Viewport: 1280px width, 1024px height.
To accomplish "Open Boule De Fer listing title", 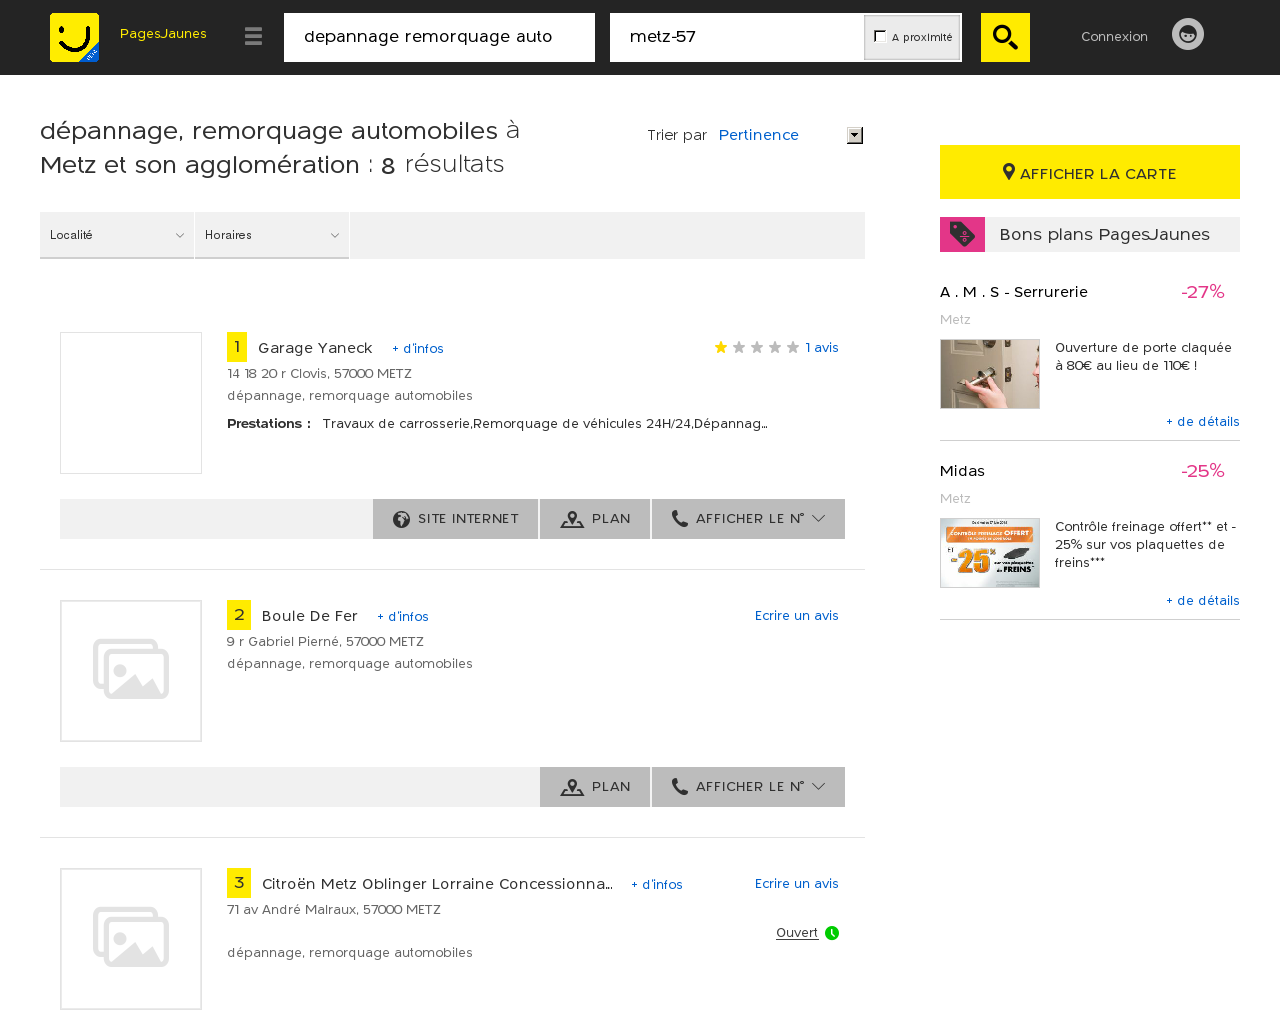I will pyautogui.click(x=310, y=616).
